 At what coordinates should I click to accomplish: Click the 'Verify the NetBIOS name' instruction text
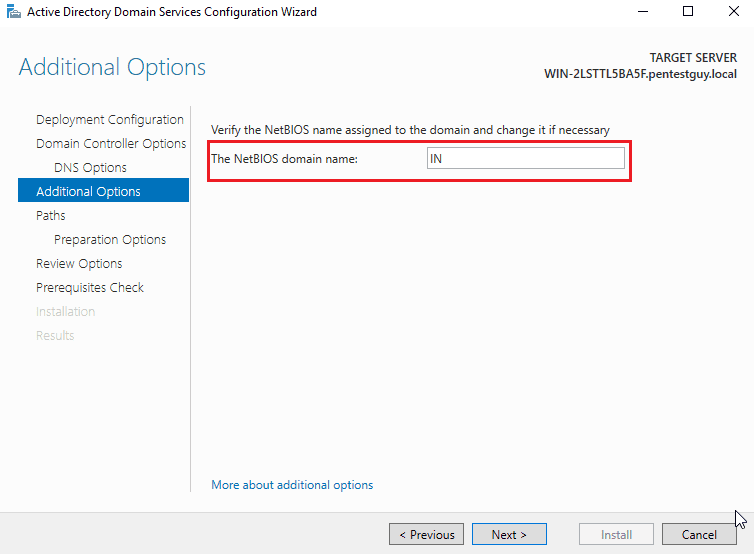[x=410, y=130]
